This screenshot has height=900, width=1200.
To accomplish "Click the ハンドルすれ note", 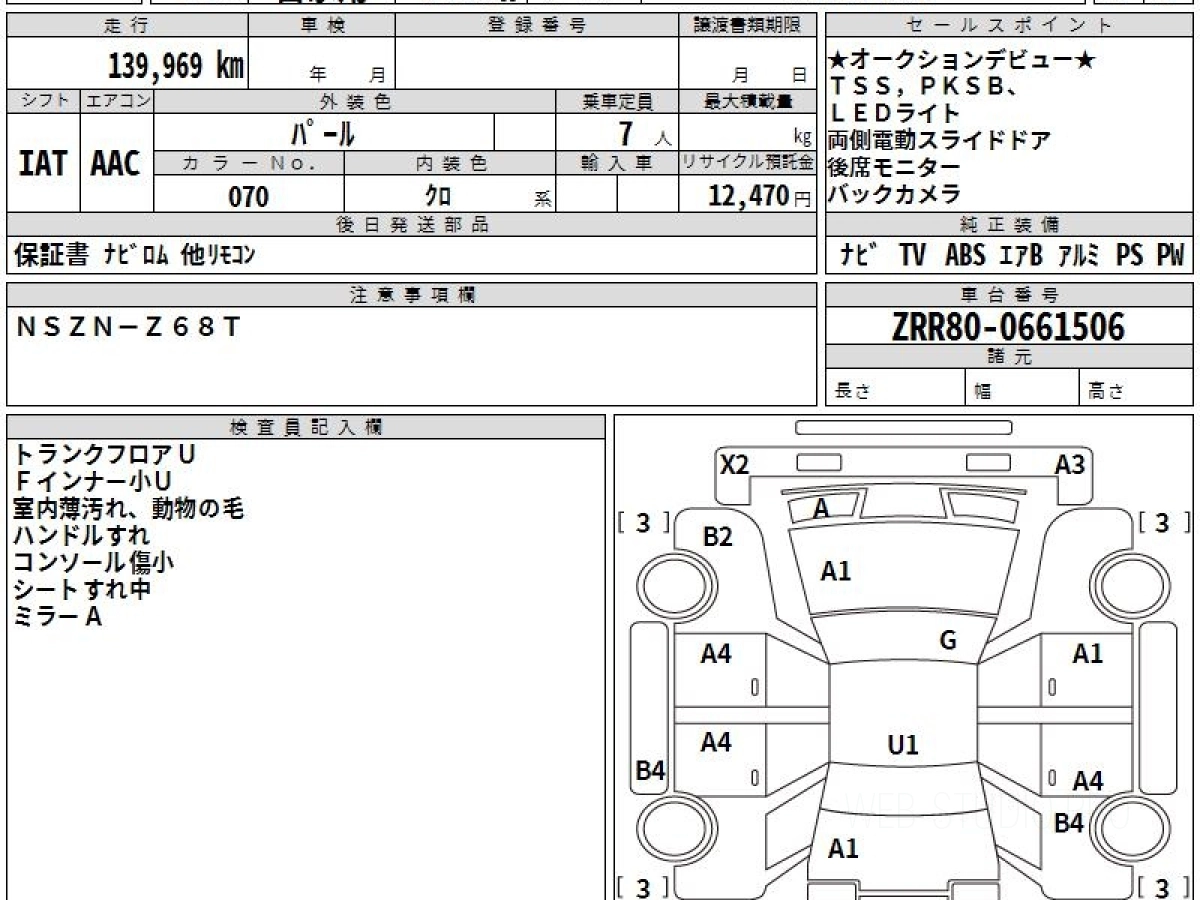I will tap(82, 535).
